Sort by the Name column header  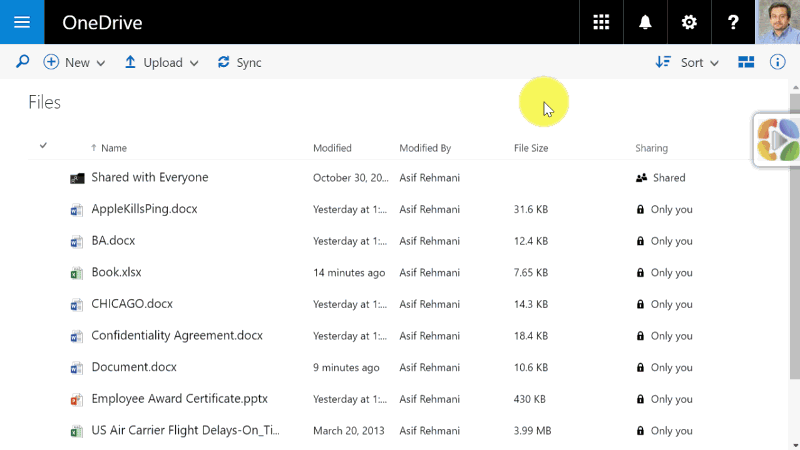[114, 148]
